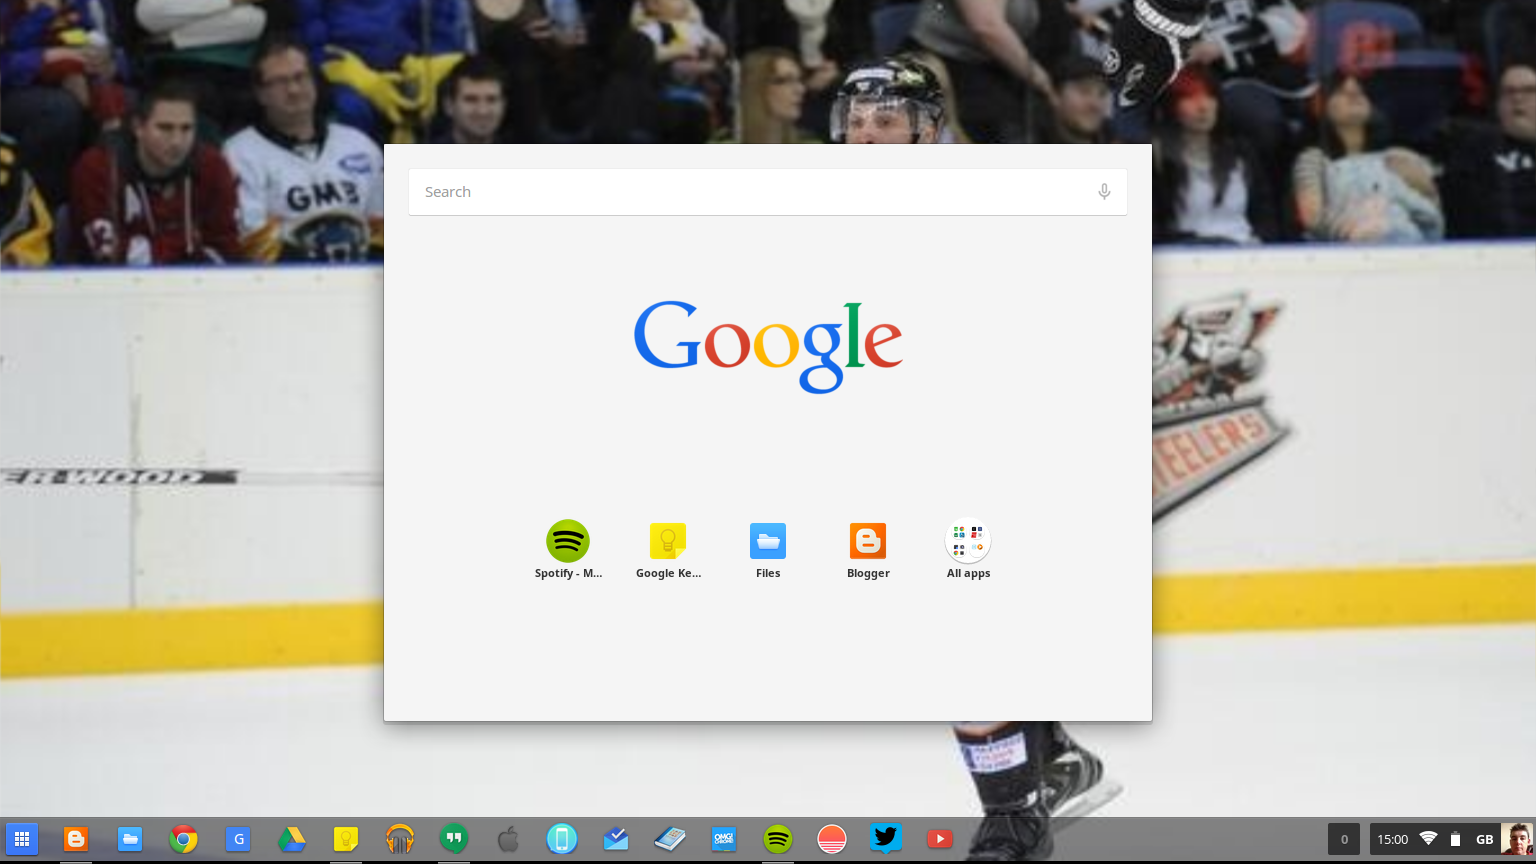The image size is (1536, 864).
Task: Launch Google Play Music headphones icon
Action: point(399,839)
